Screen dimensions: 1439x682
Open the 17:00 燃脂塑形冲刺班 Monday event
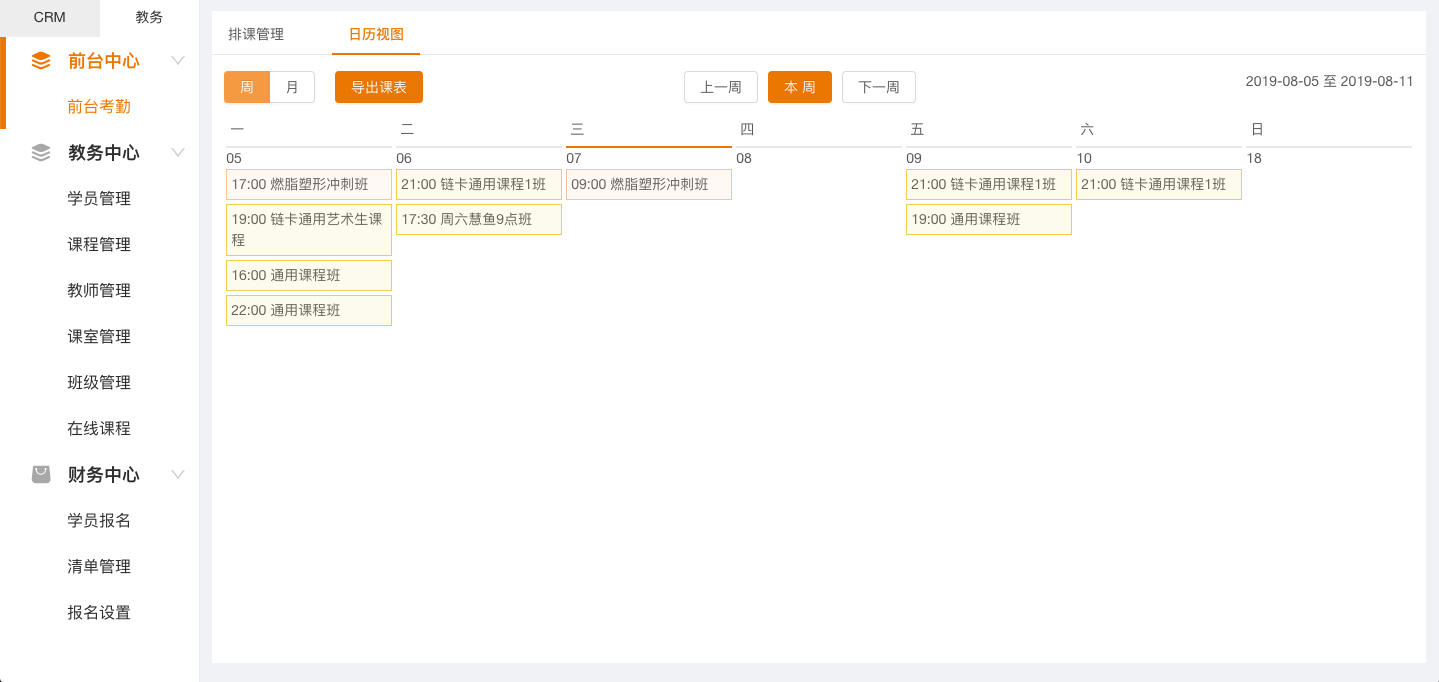tap(309, 184)
